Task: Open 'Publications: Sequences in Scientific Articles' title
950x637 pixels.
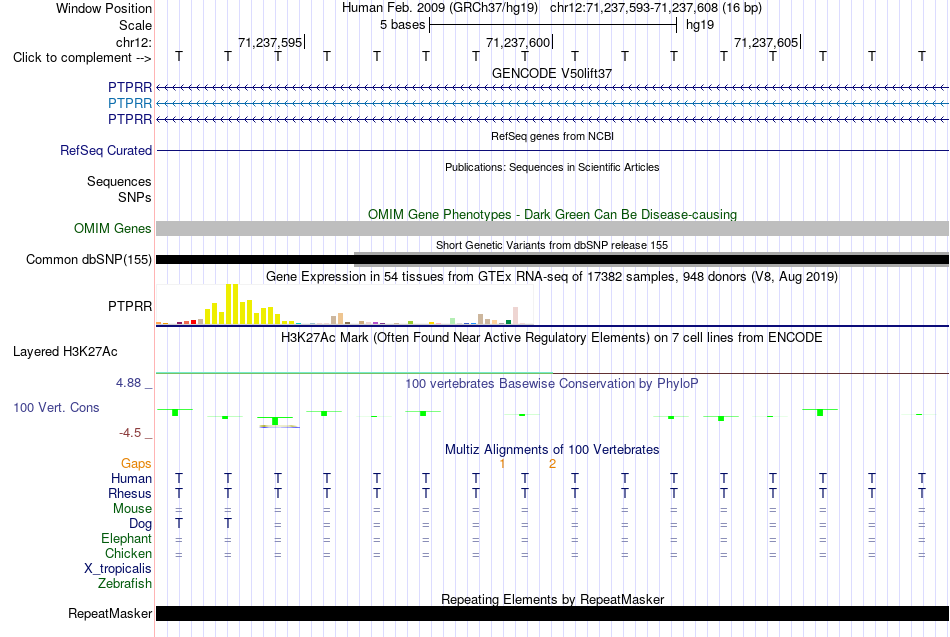Action: coord(552,167)
